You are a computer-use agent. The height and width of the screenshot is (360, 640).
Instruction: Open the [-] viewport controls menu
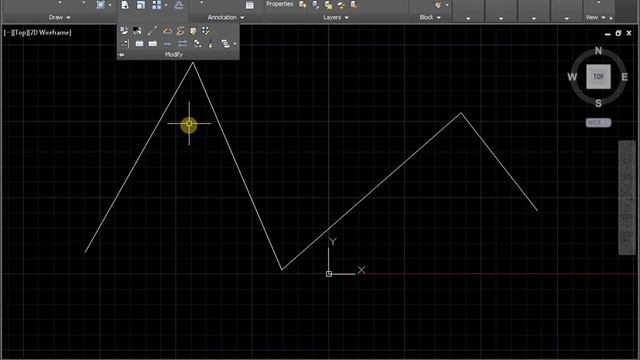8,32
